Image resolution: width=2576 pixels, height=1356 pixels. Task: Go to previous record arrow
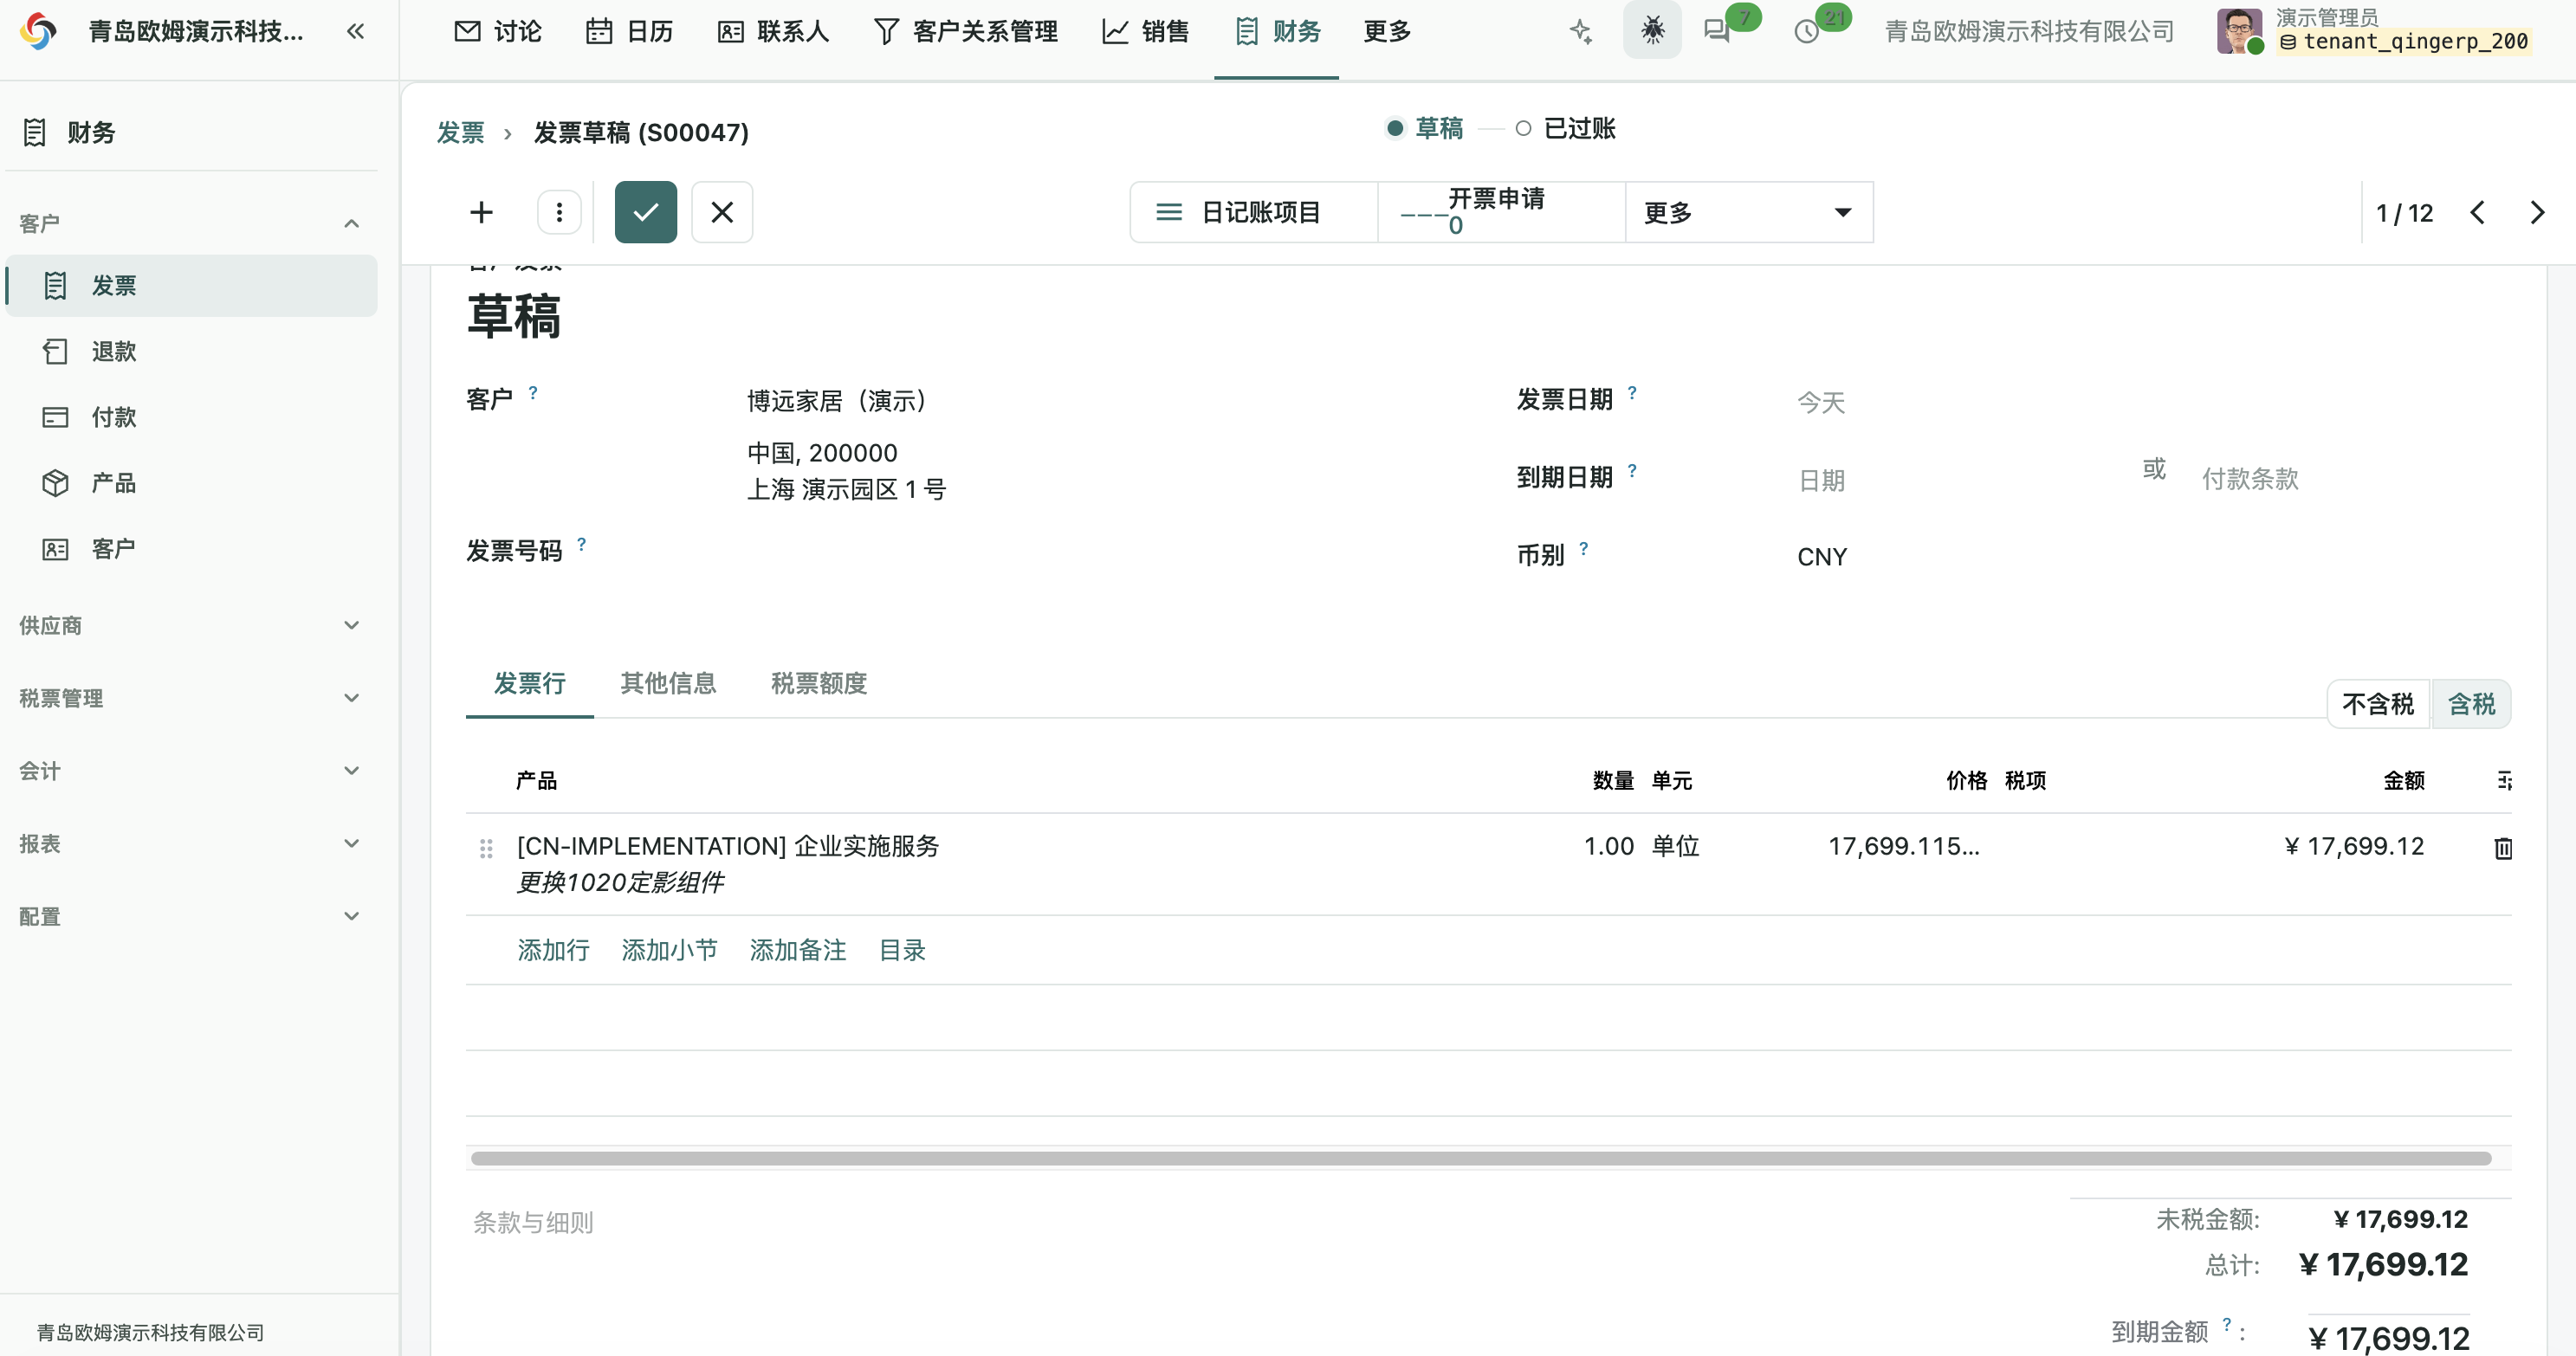[2477, 212]
